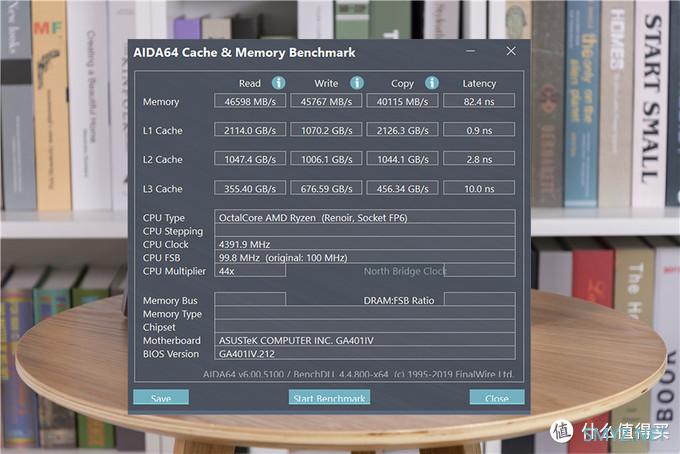Click the AIDA64 v6.00.5100 version text
Viewport: 680px width, 454px height.
pyautogui.click(x=358, y=374)
